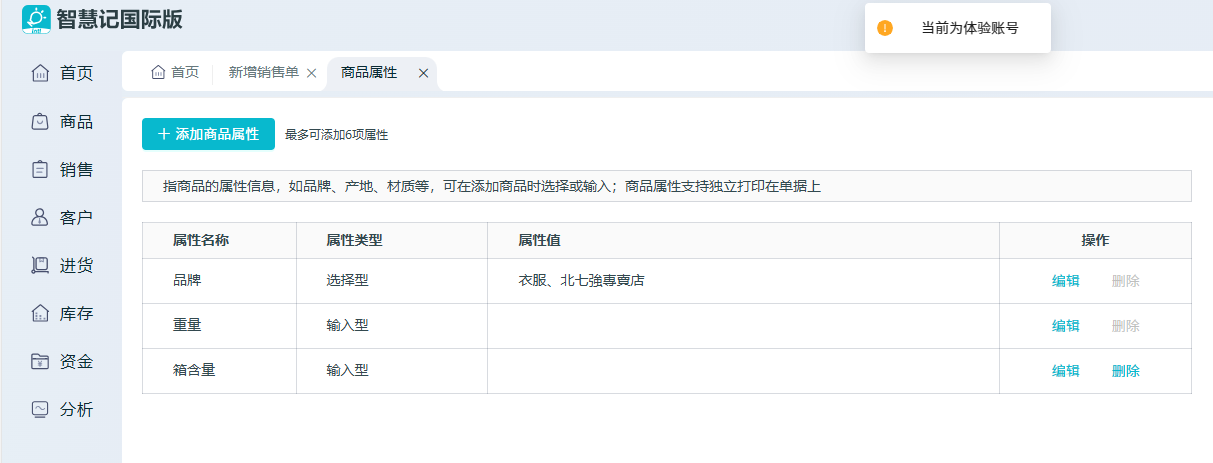The image size is (1213, 463).
Task: Open the 商品 shopping bag sidebar icon
Action: pyautogui.click(x=40, y=121)
